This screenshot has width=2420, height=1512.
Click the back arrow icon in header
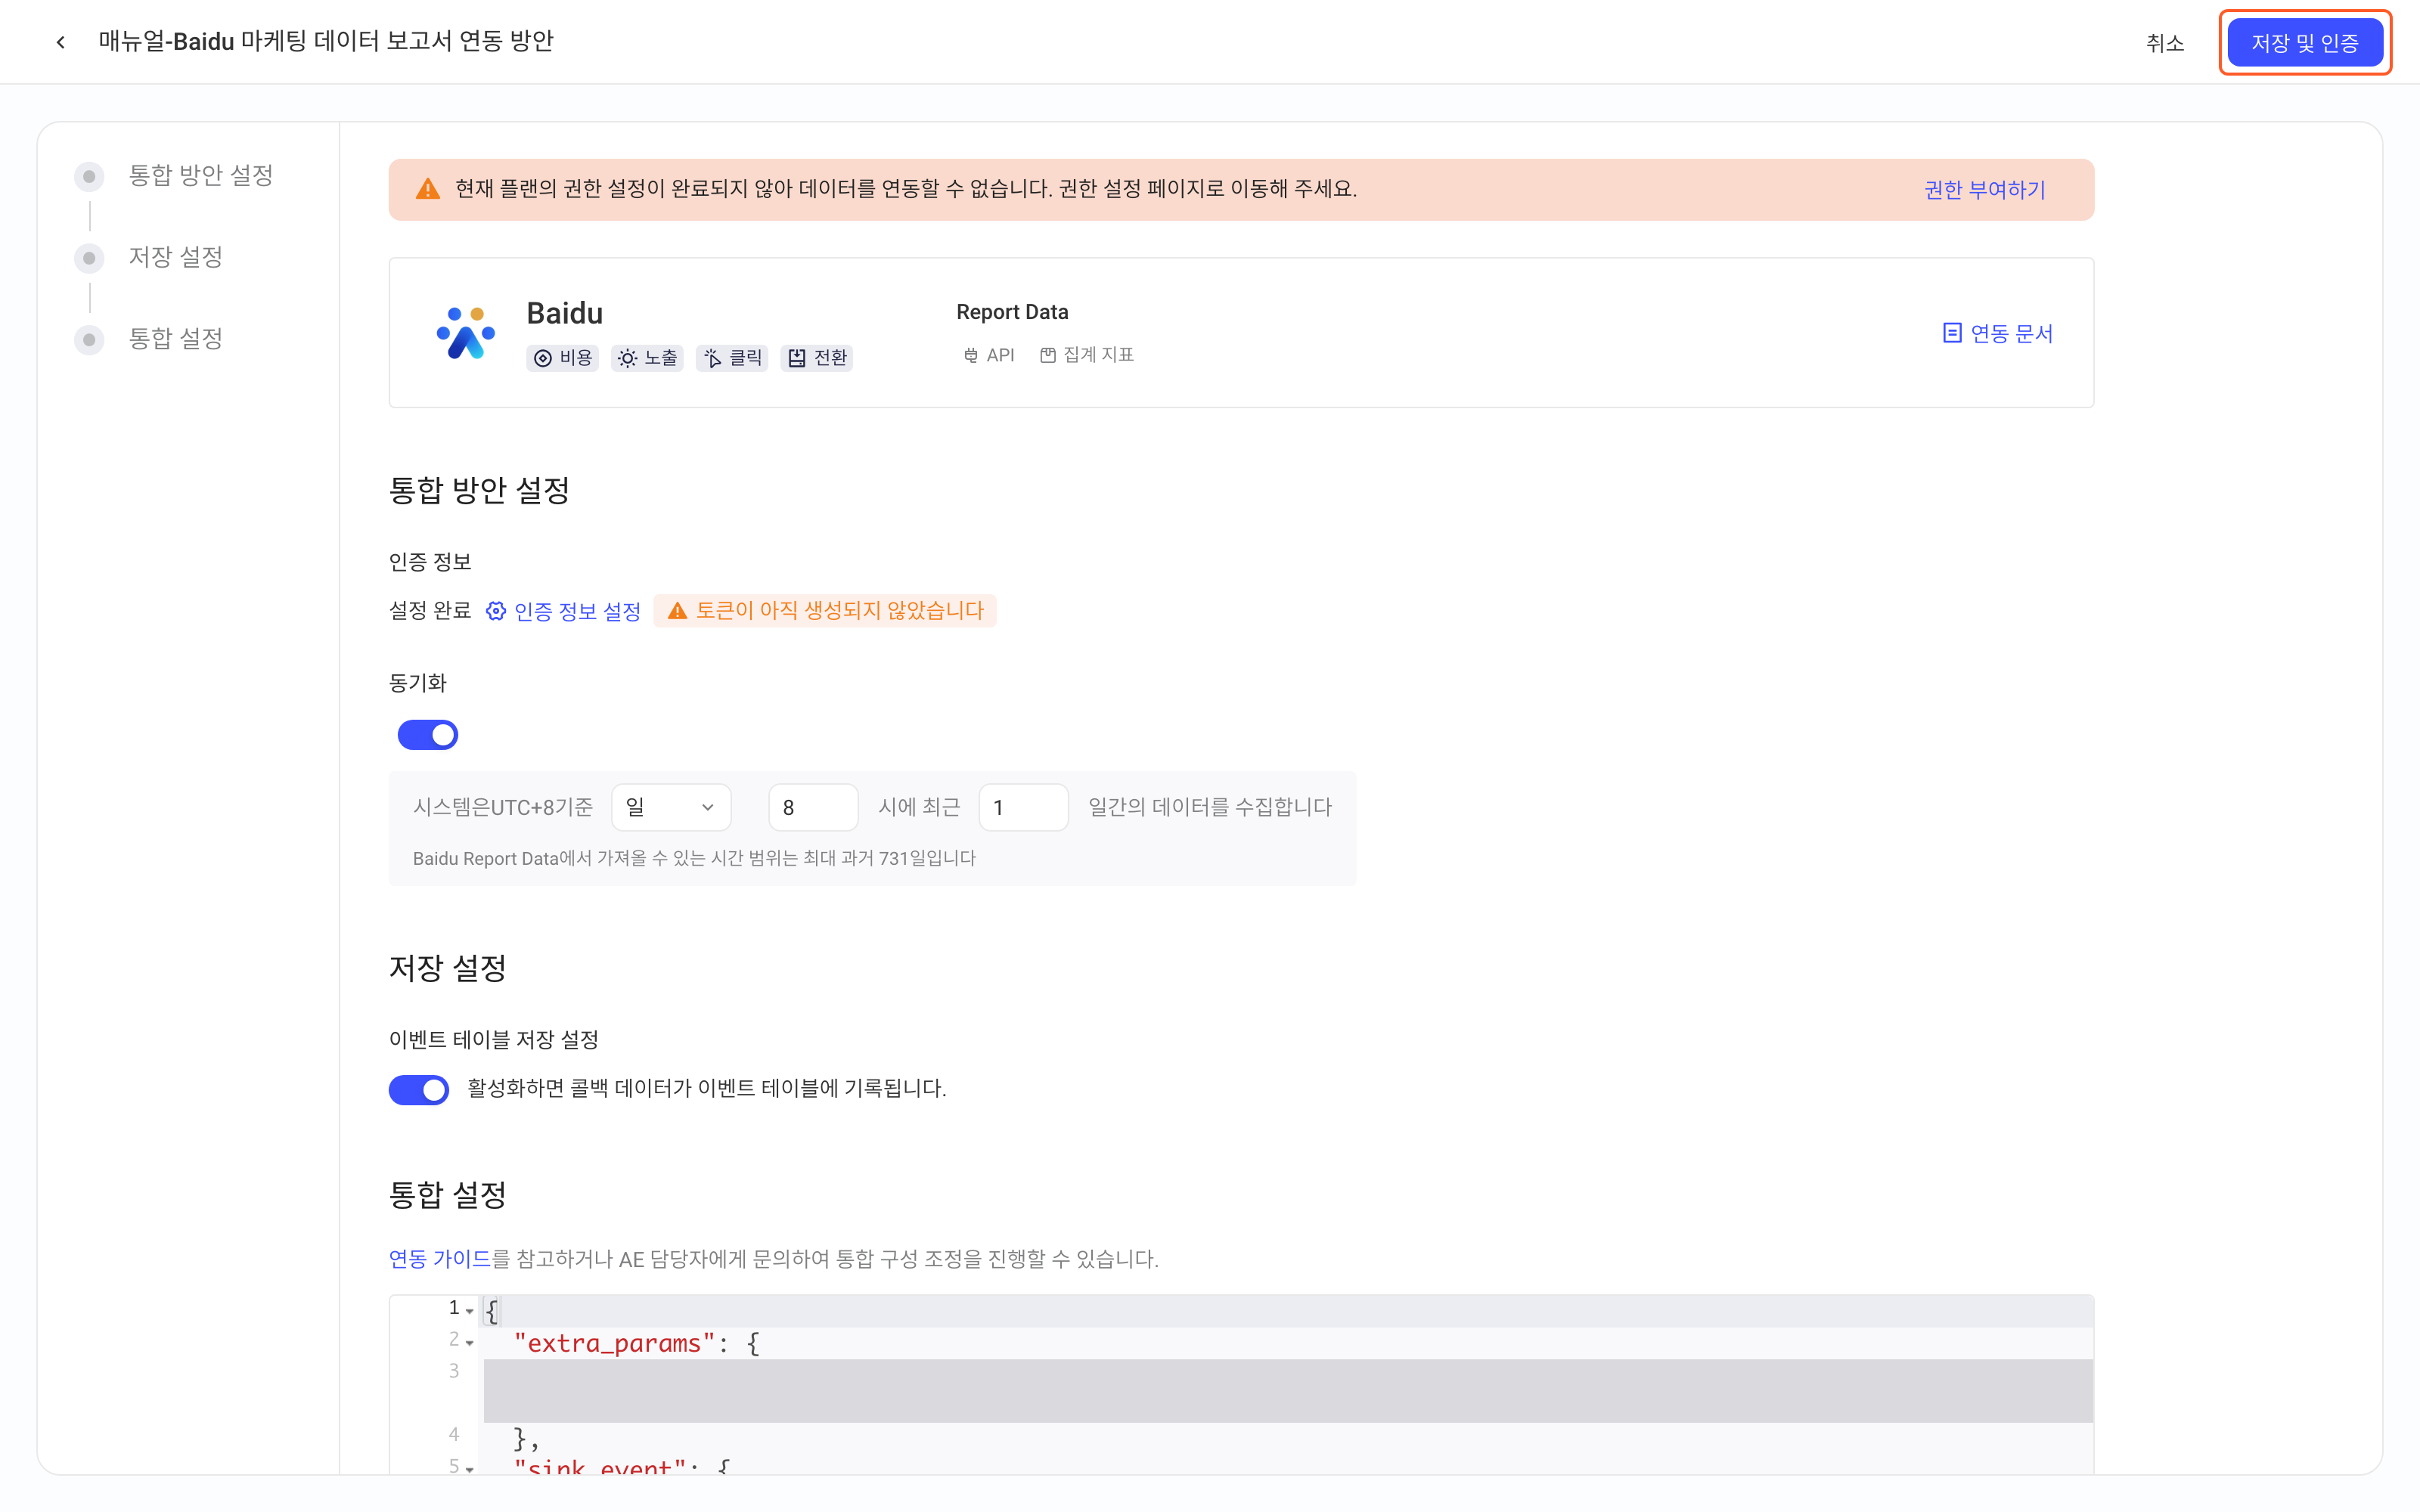tap(61, 42)
